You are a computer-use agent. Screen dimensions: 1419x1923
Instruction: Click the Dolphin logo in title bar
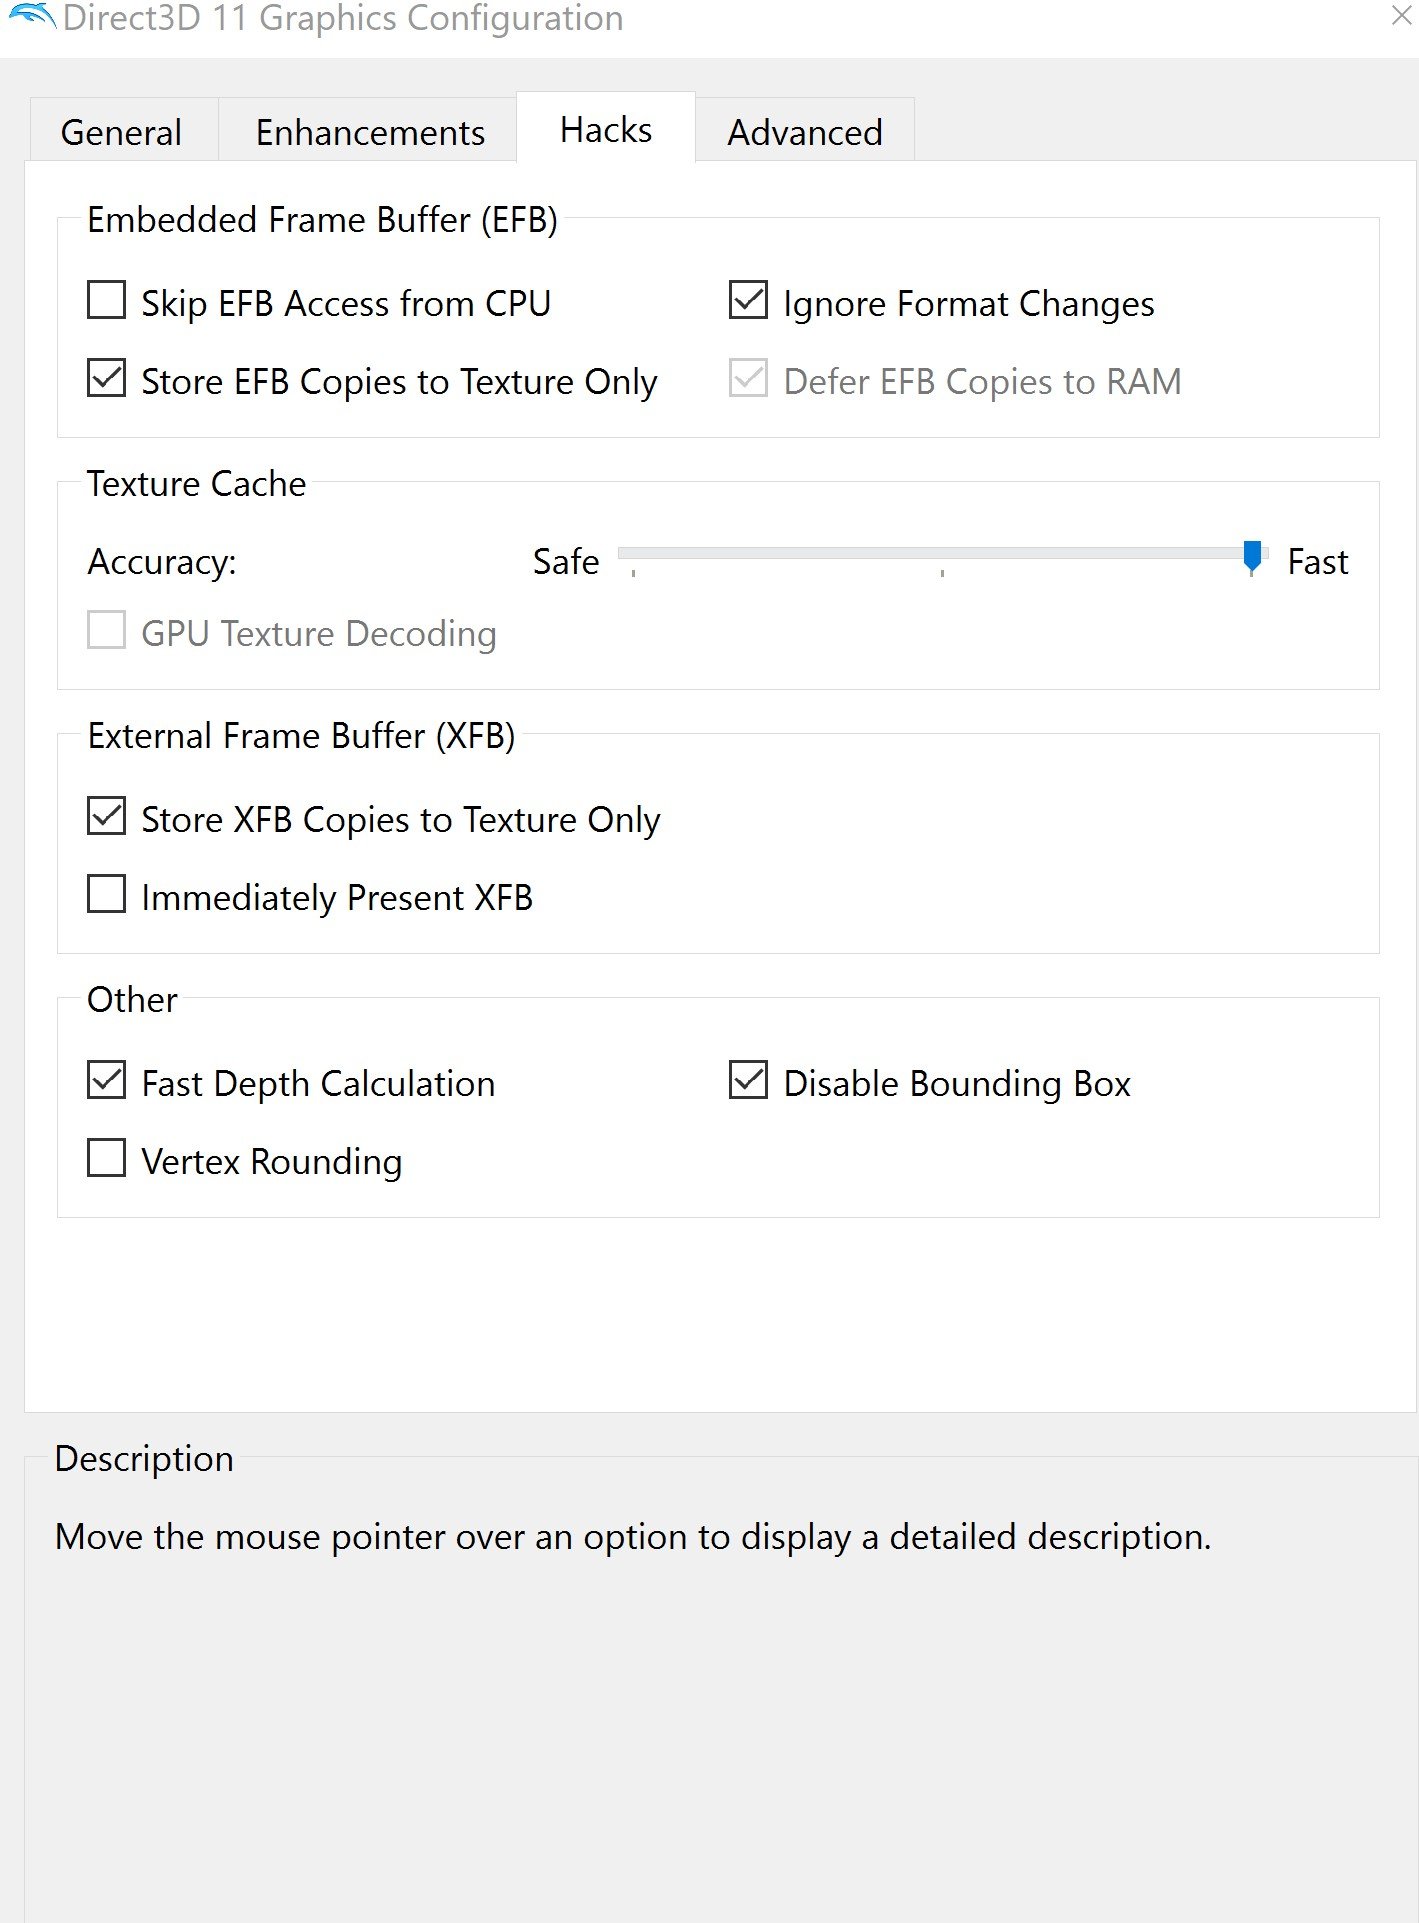click(30, 17)
